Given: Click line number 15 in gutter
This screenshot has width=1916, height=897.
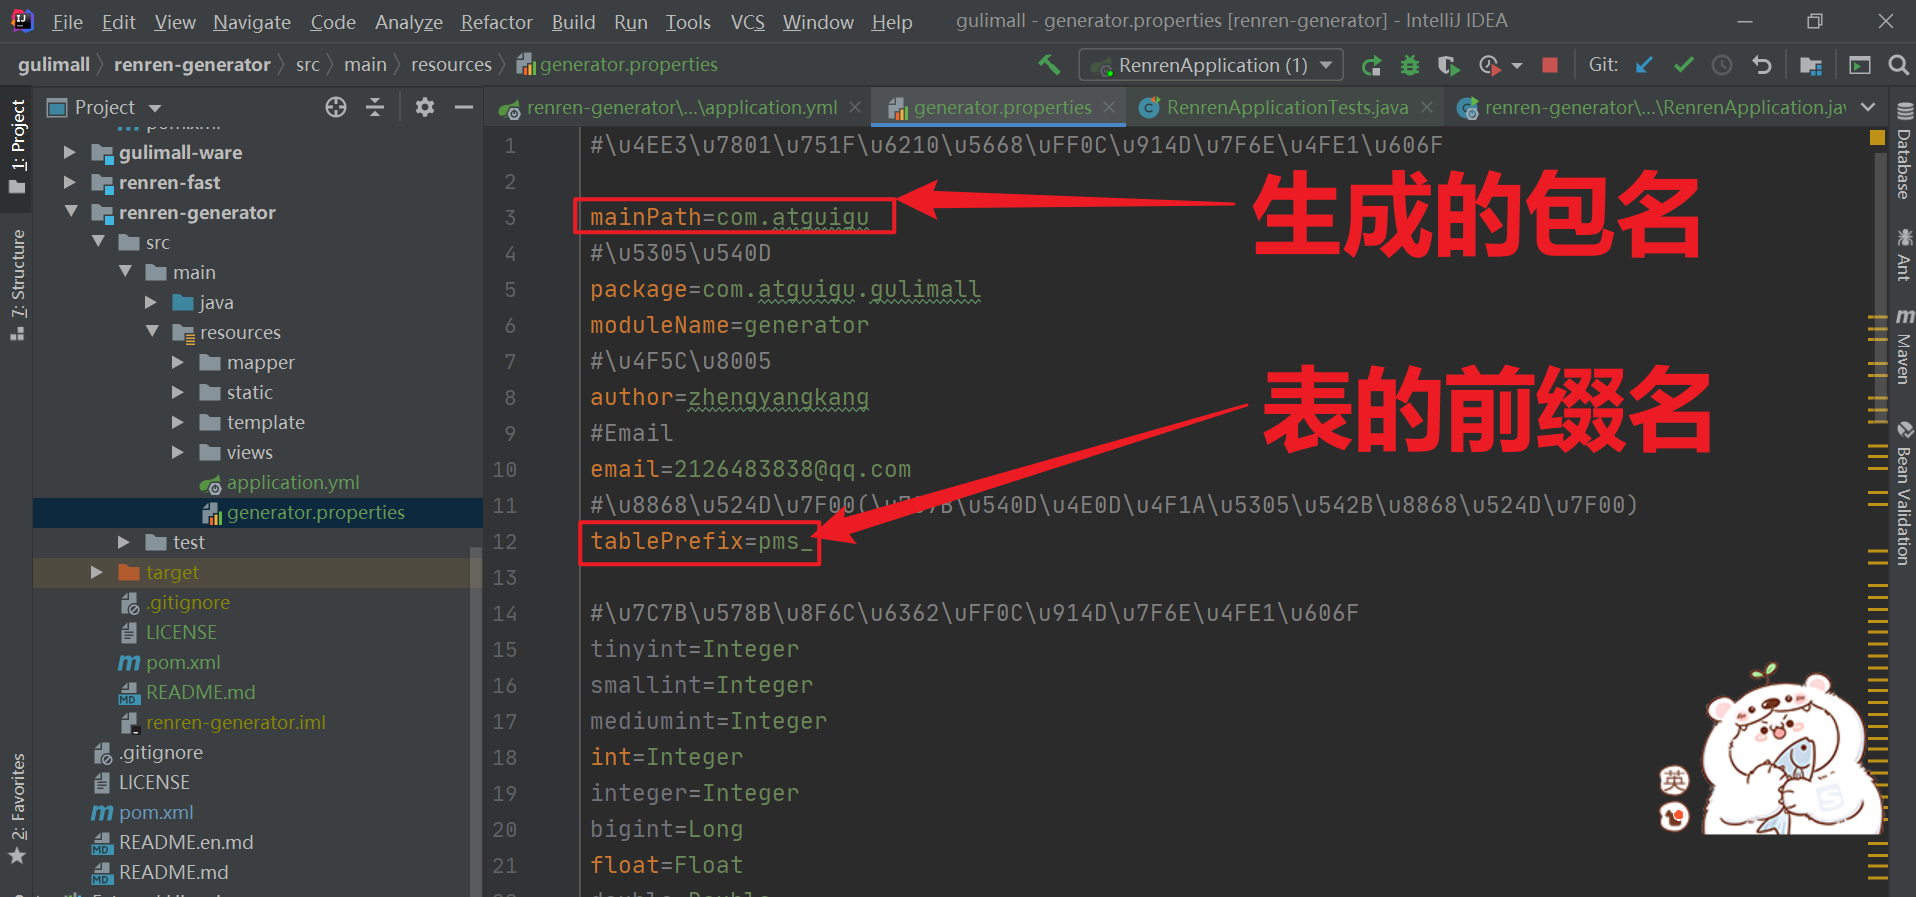Looking at the screenshot, I should (x=505, y=649).
